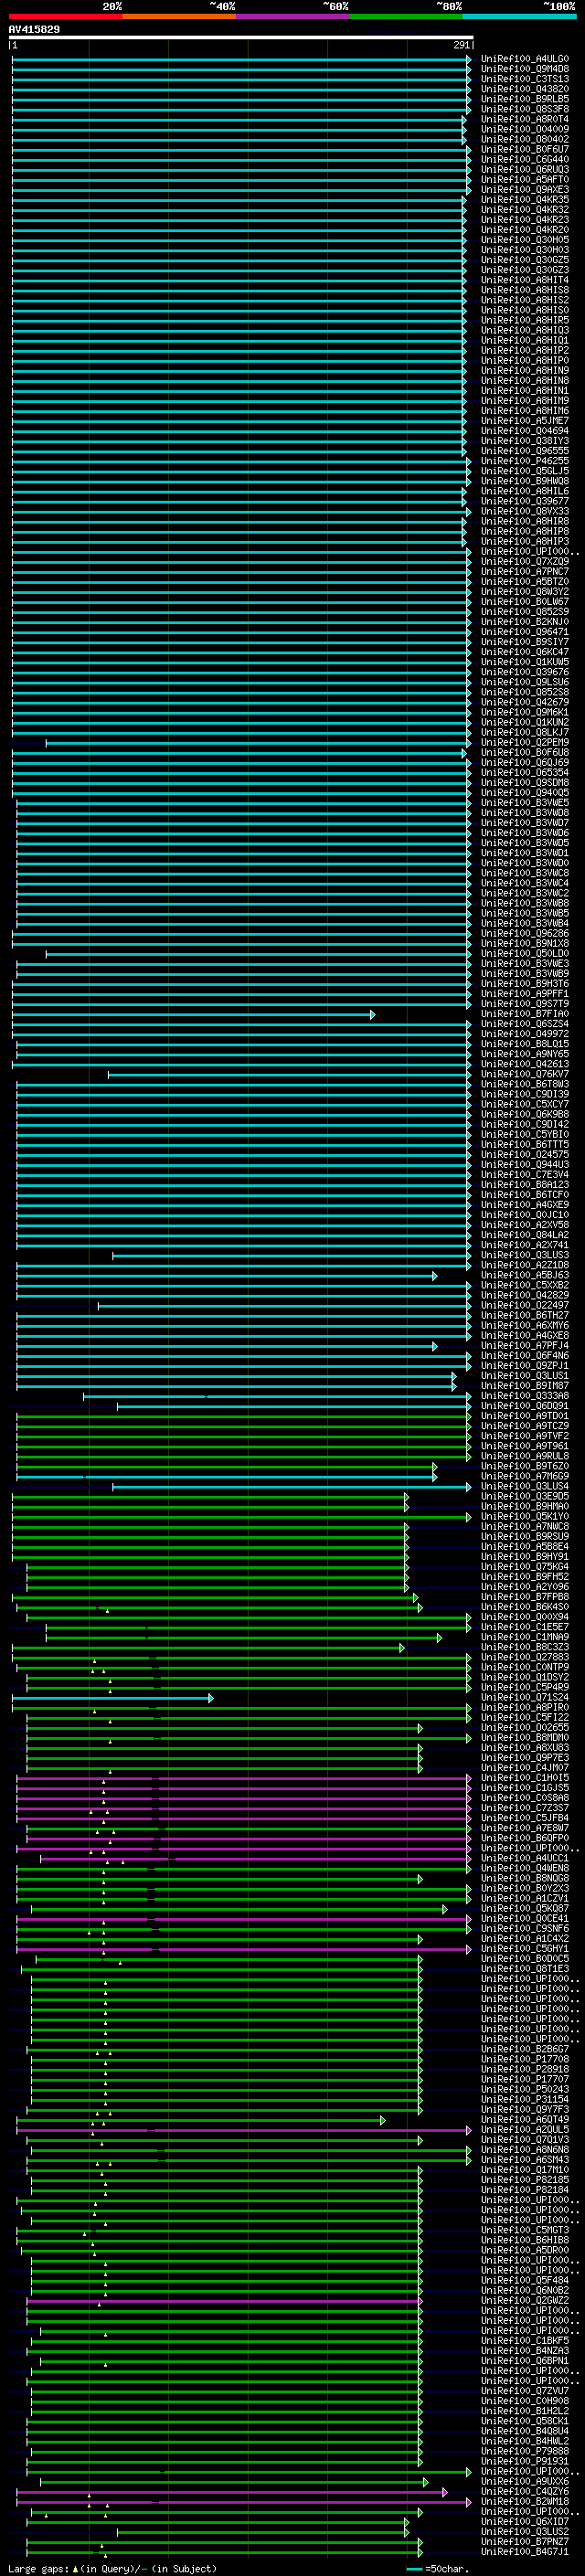Image resolution: width=585 pixels, height=2576 pixels.
Task: Select the UniRef100_A7PFJ4 entry
Action: click(524, 1346)
